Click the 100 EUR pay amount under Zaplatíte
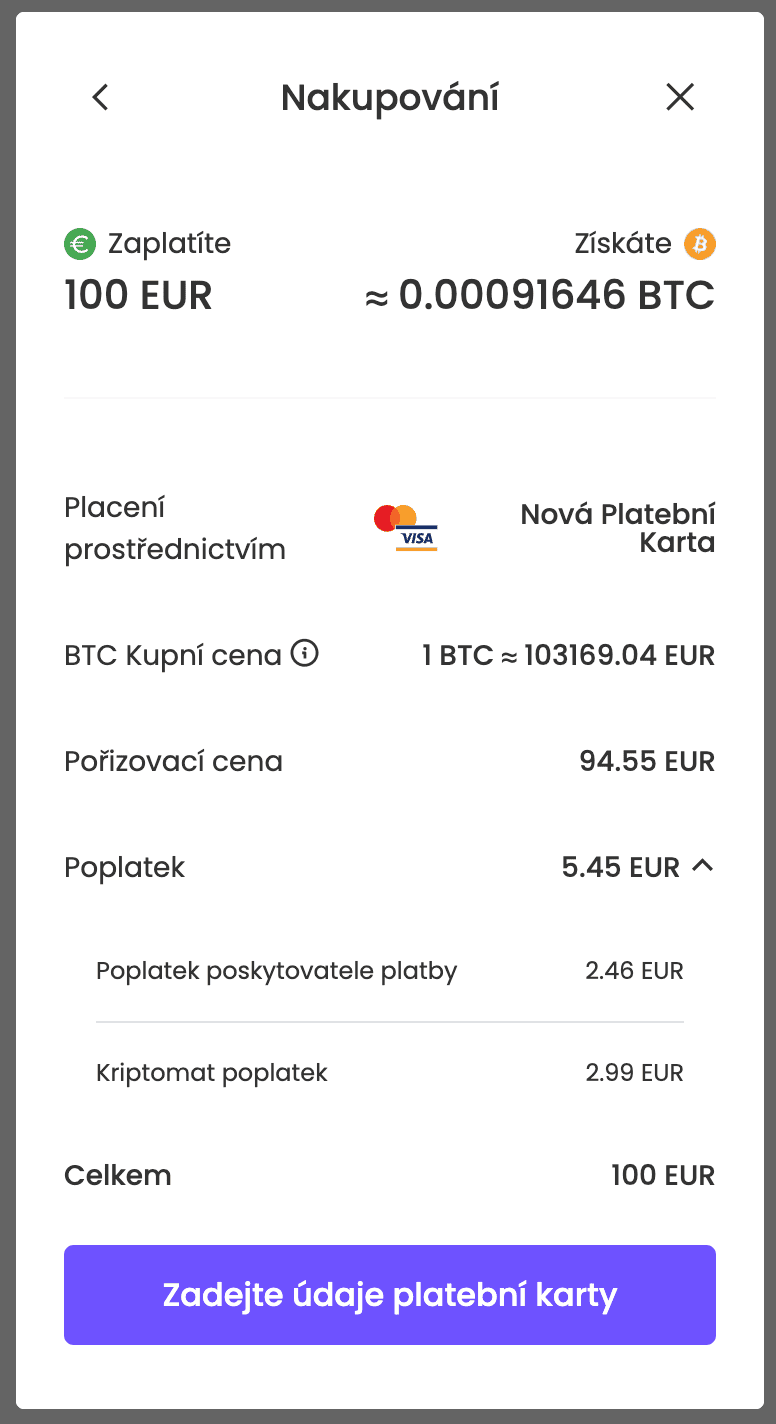This screenshot has height=1424, width=776. [x=138, y=296]
